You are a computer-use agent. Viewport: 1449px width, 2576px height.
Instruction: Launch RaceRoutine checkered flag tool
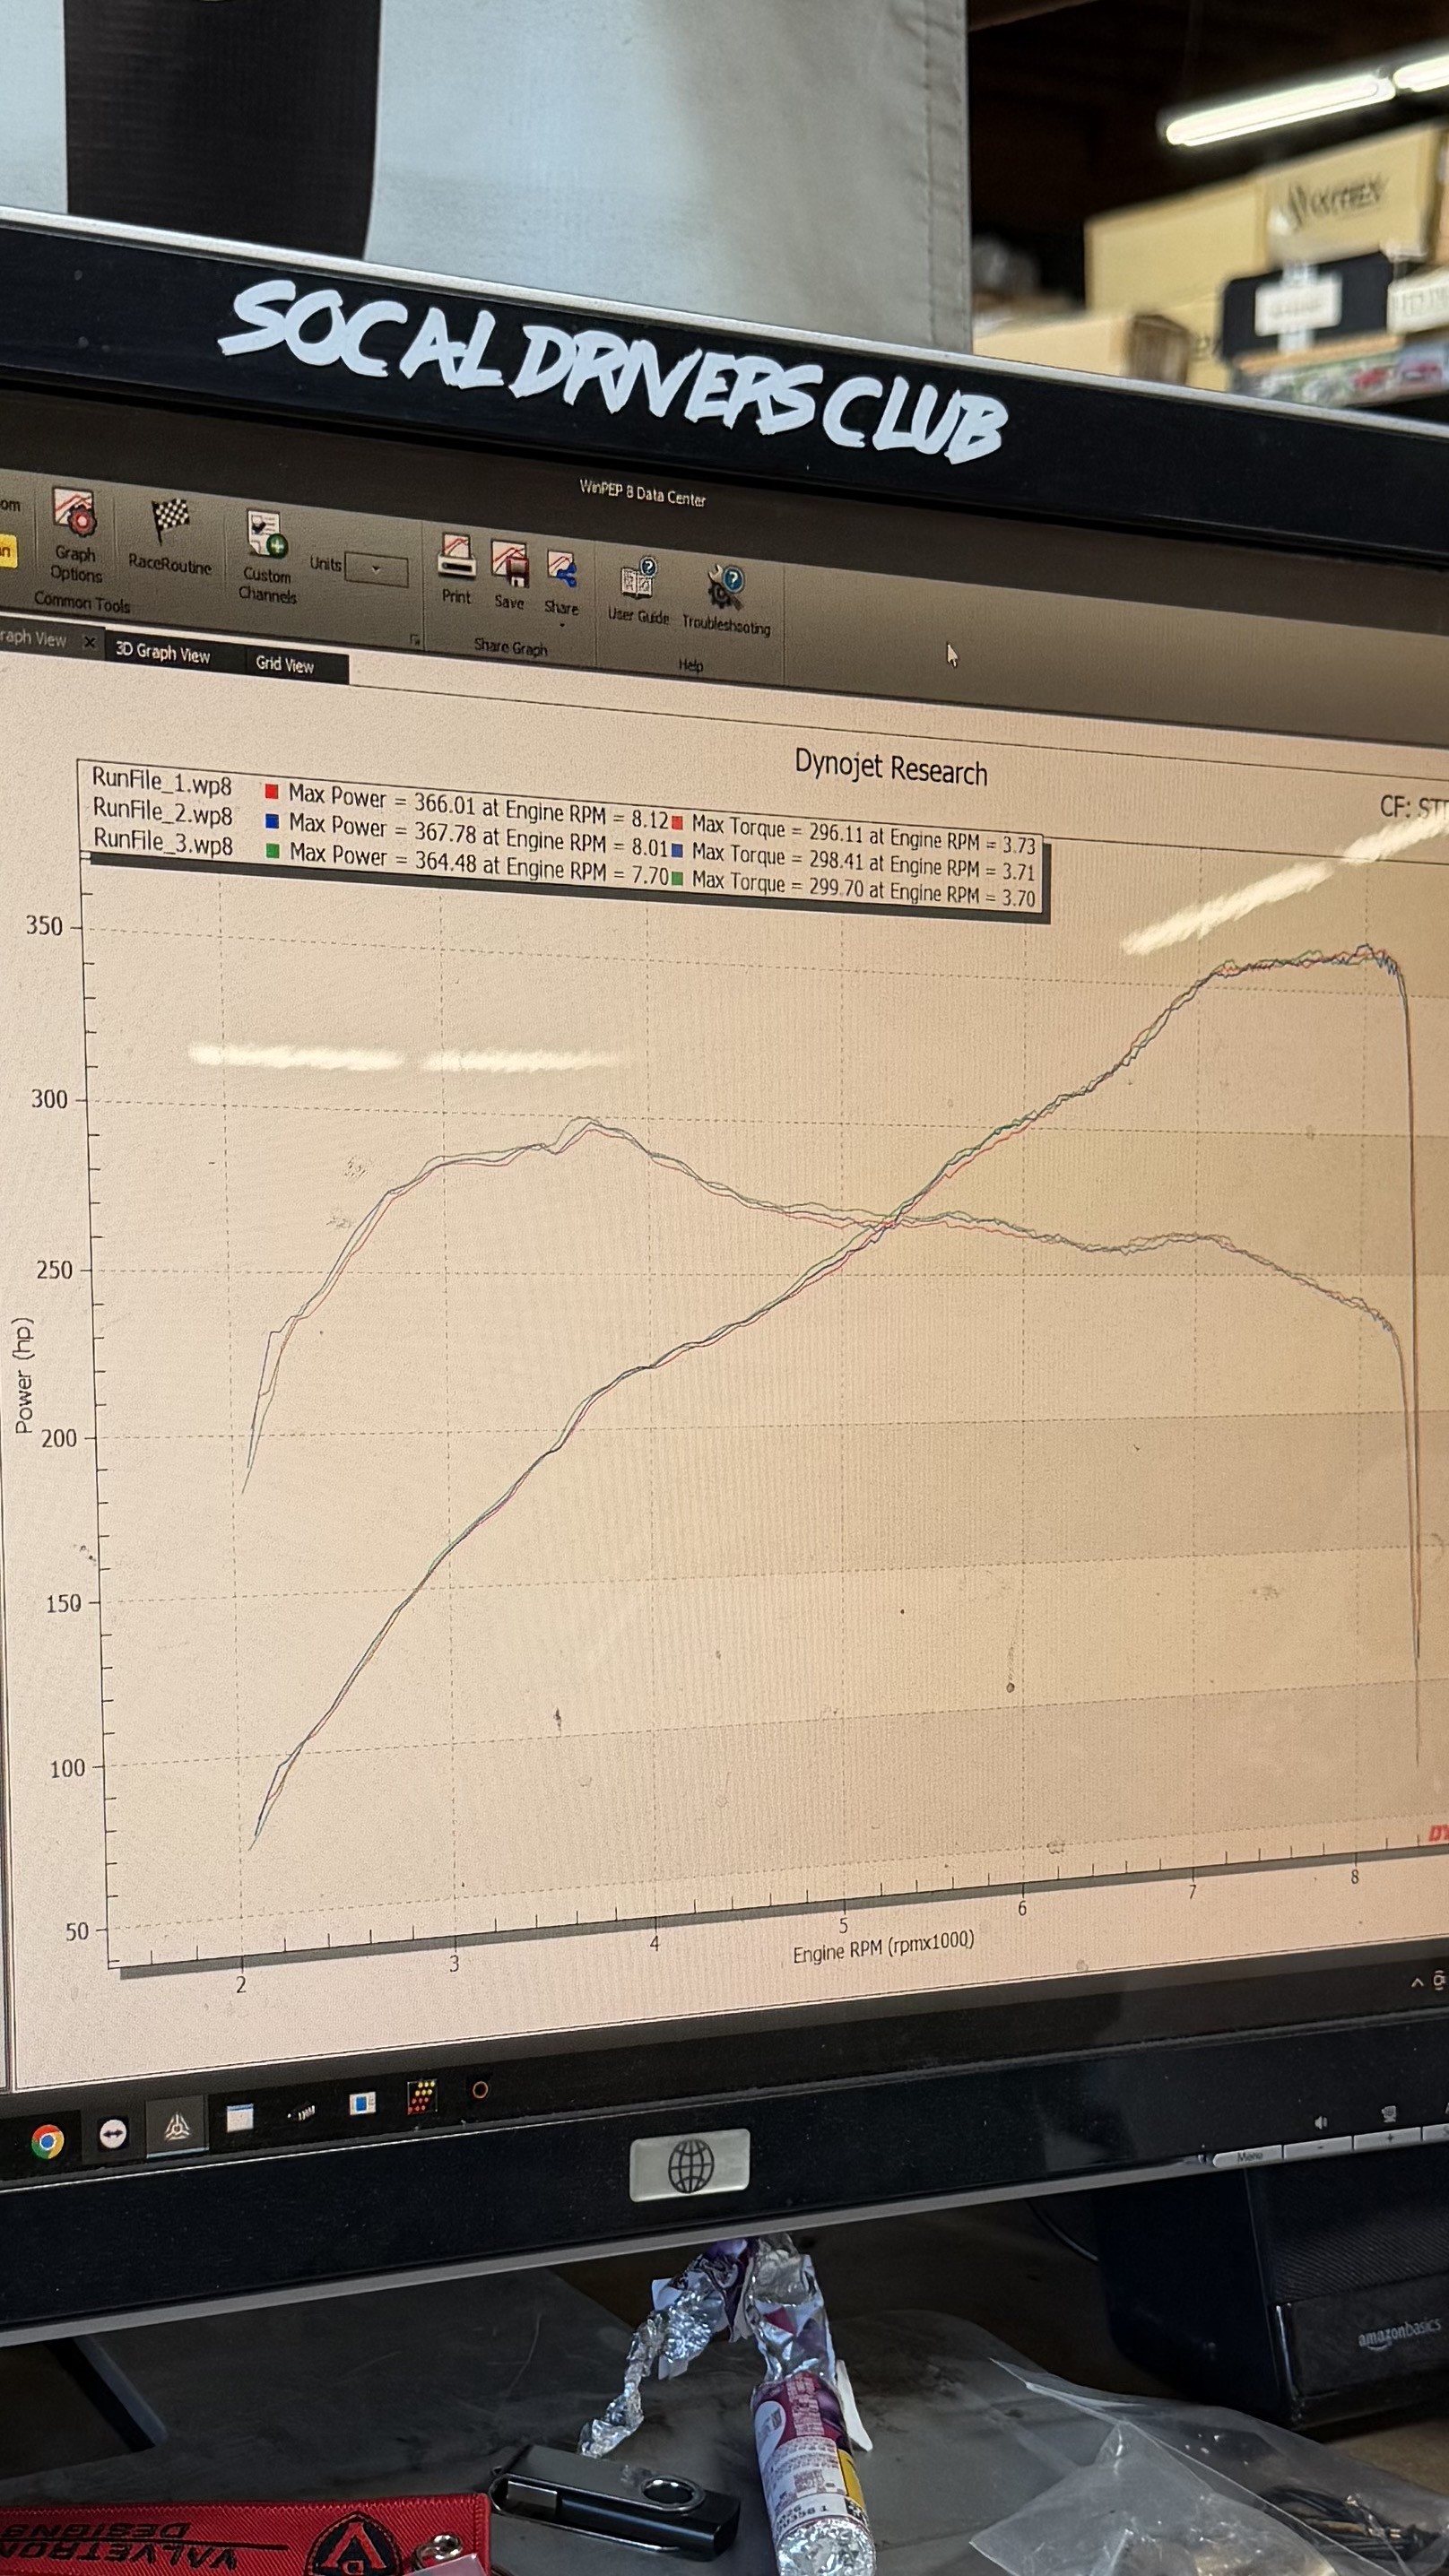coord(170,537)
